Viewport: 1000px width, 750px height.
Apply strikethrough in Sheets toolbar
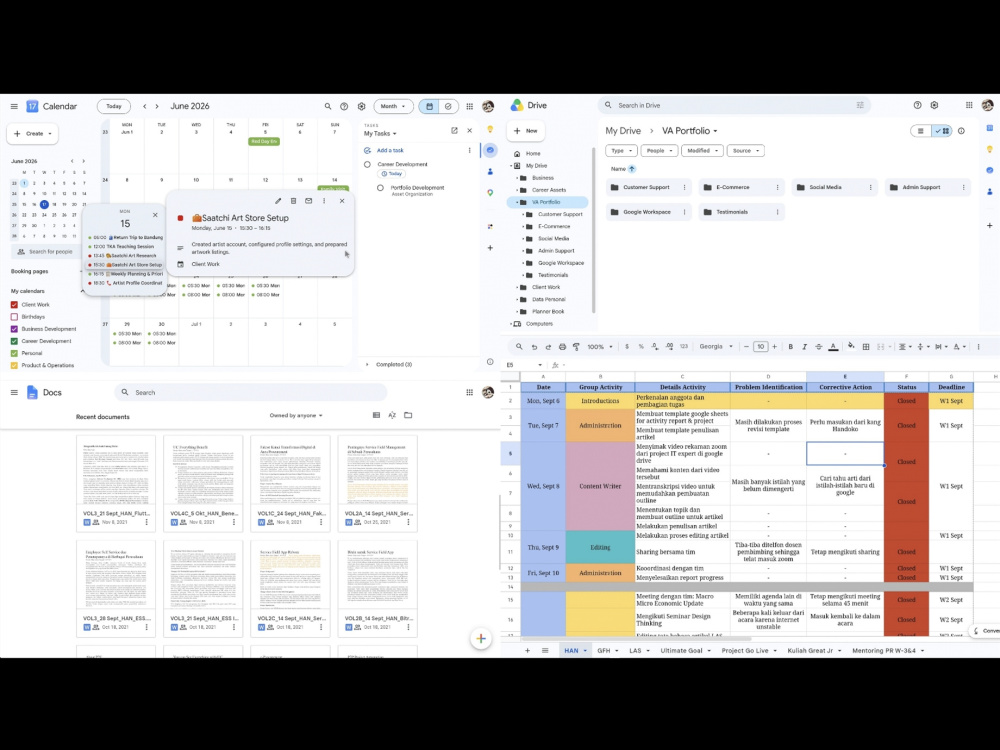[819, 347]
